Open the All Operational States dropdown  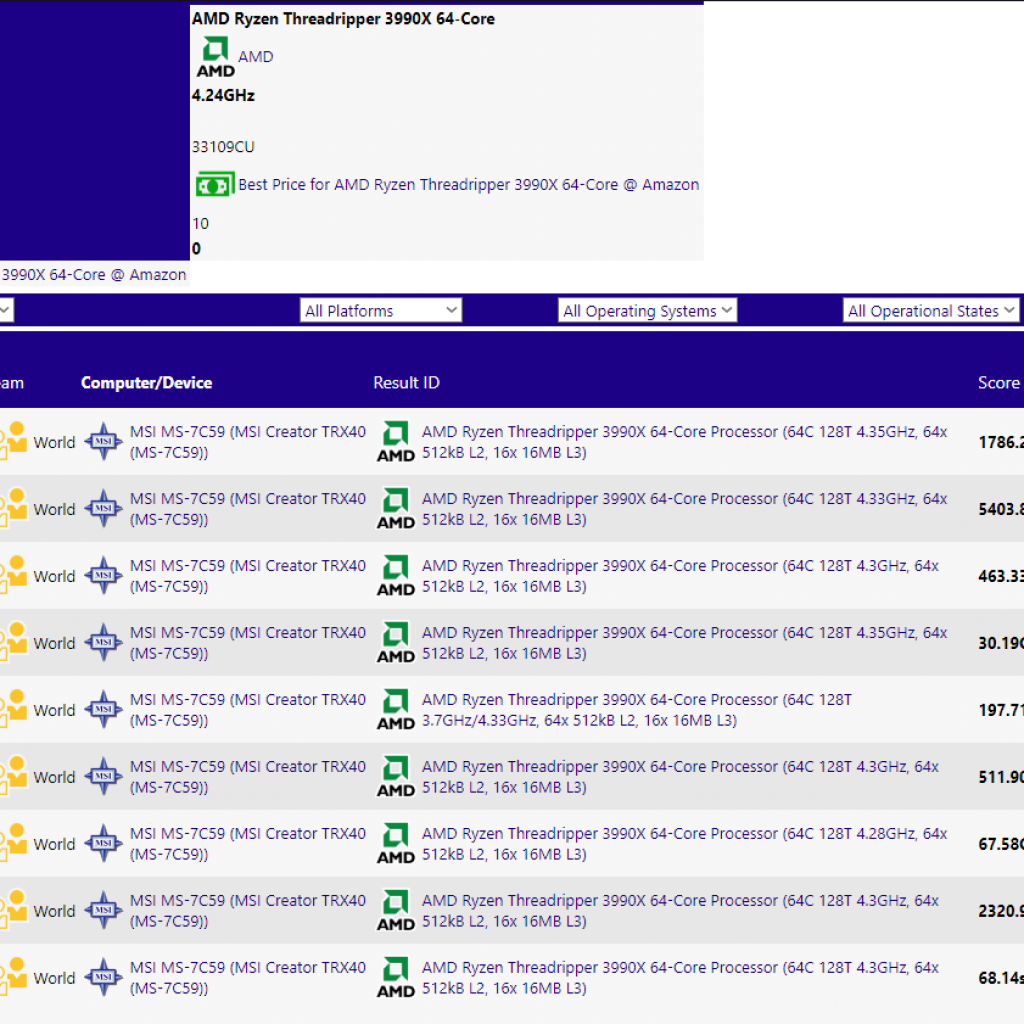click(931, 310)
